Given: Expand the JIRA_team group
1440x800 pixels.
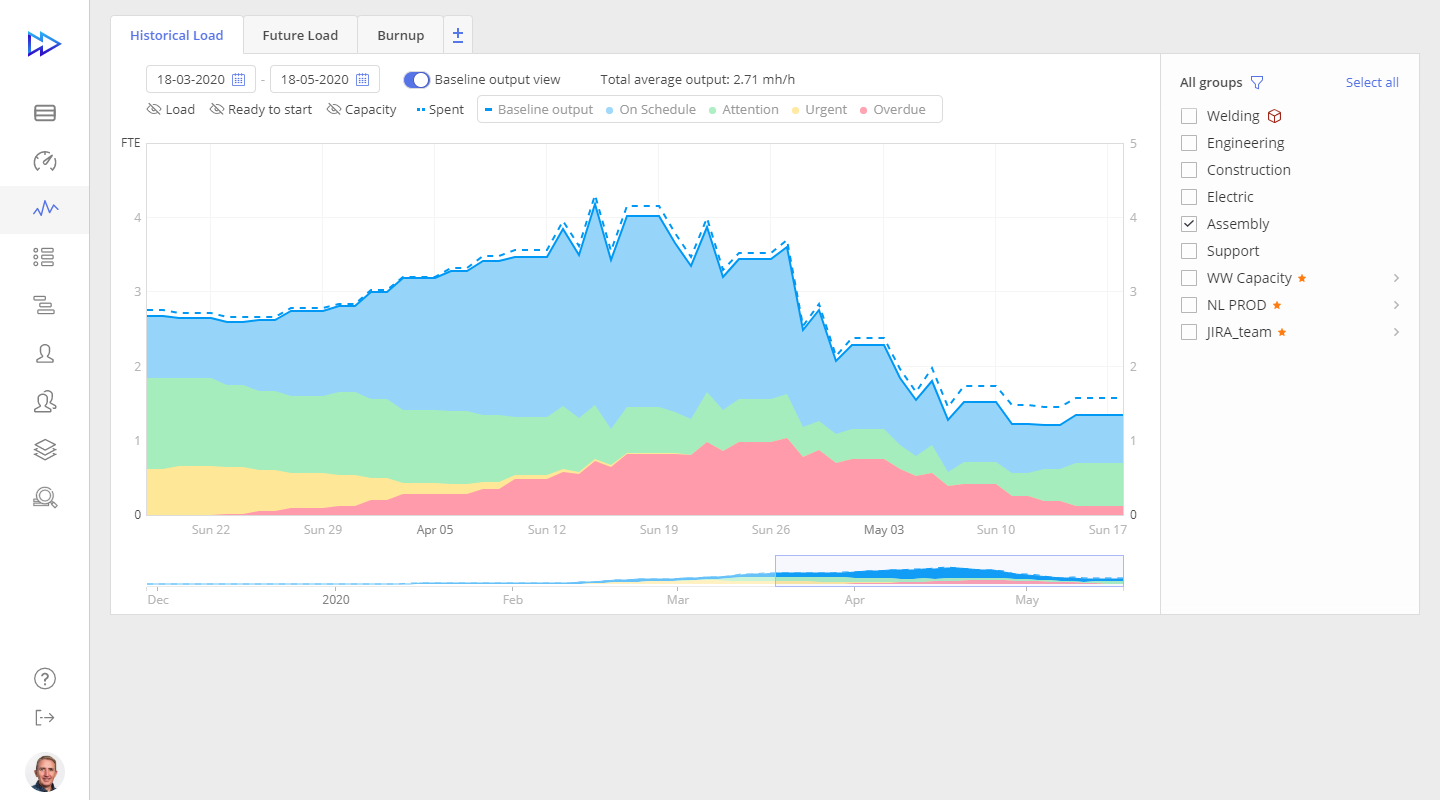Looking at the screenshot, I should (x=1396, y=332).
